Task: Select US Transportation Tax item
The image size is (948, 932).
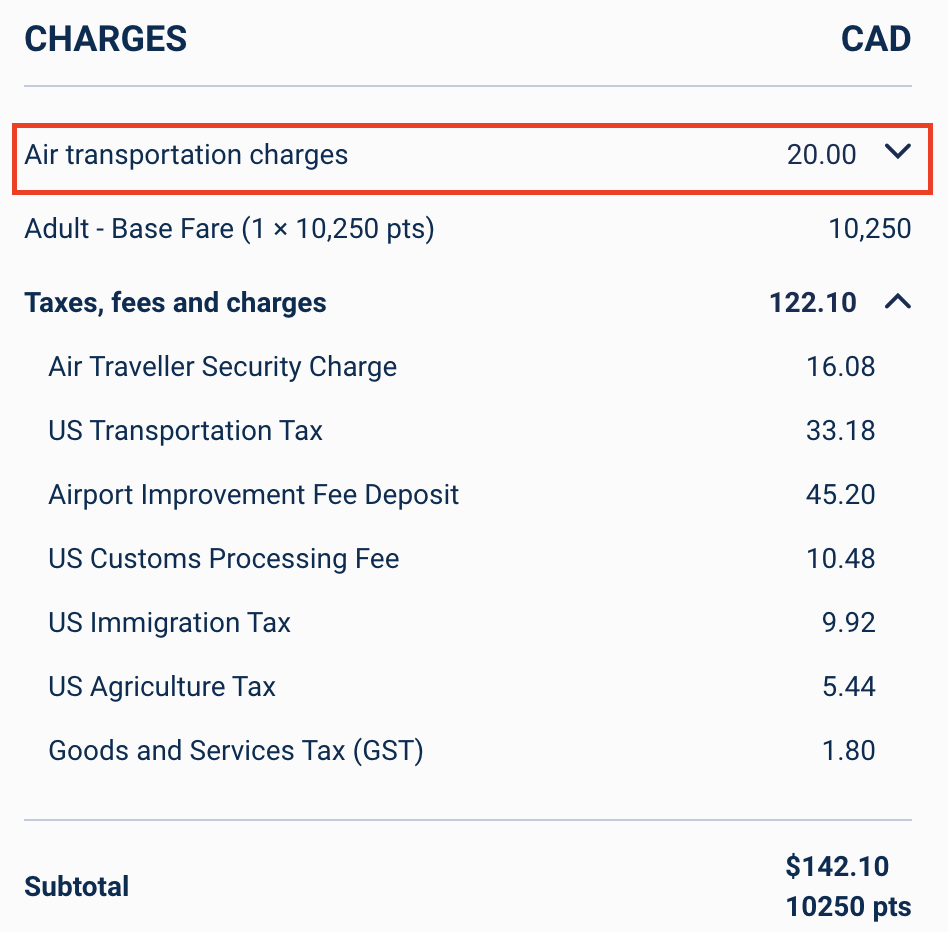Action: [x=186, y=431]
